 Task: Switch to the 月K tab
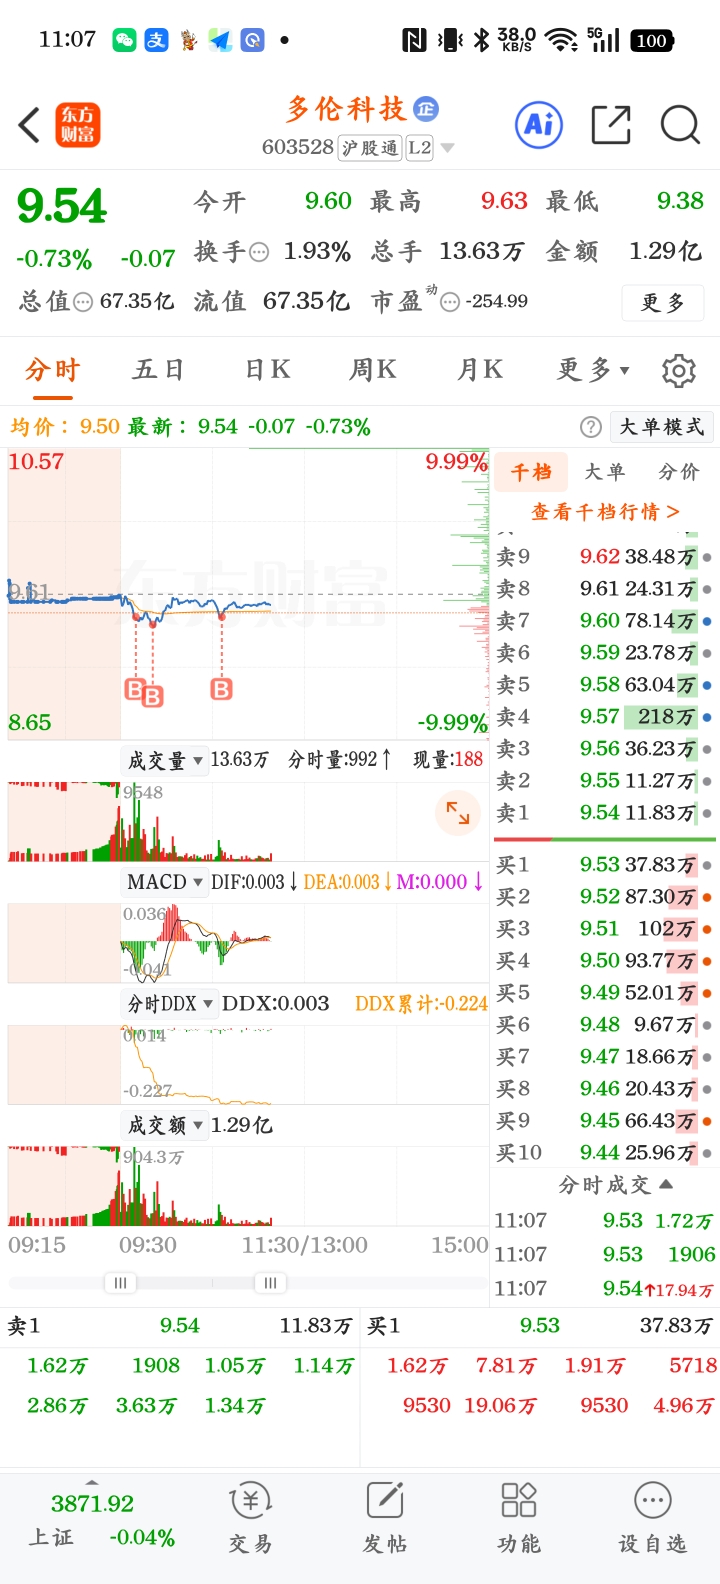pos(480,370)
